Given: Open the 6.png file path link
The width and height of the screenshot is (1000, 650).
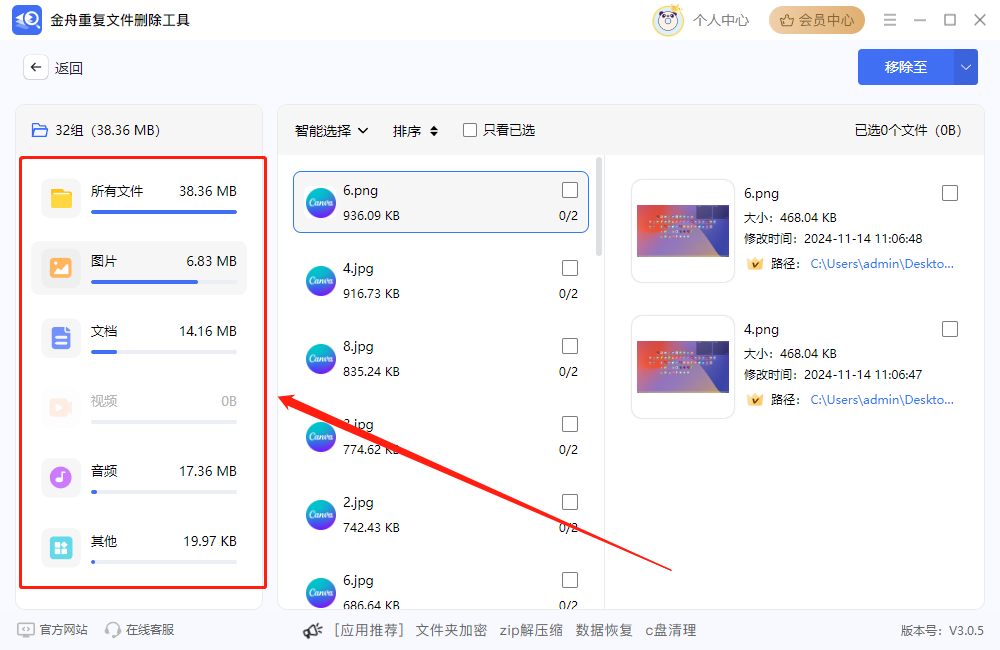Looking at the screenshot, I should 882,263.
